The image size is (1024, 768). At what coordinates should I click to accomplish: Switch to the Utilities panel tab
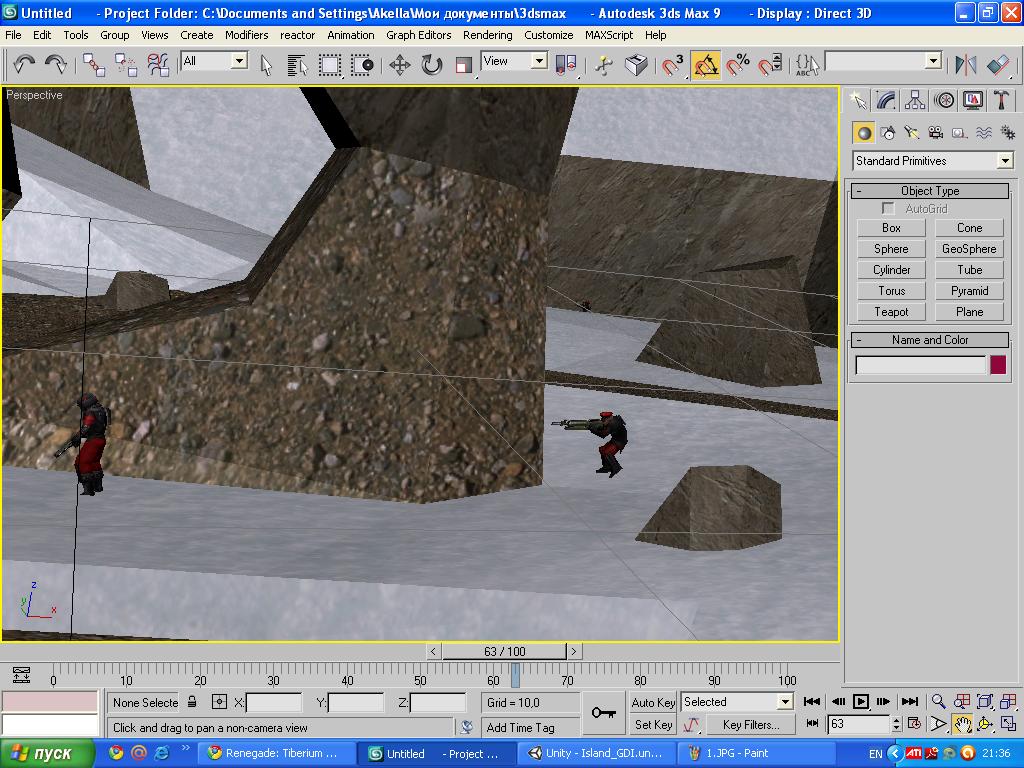click(1001, 101)
